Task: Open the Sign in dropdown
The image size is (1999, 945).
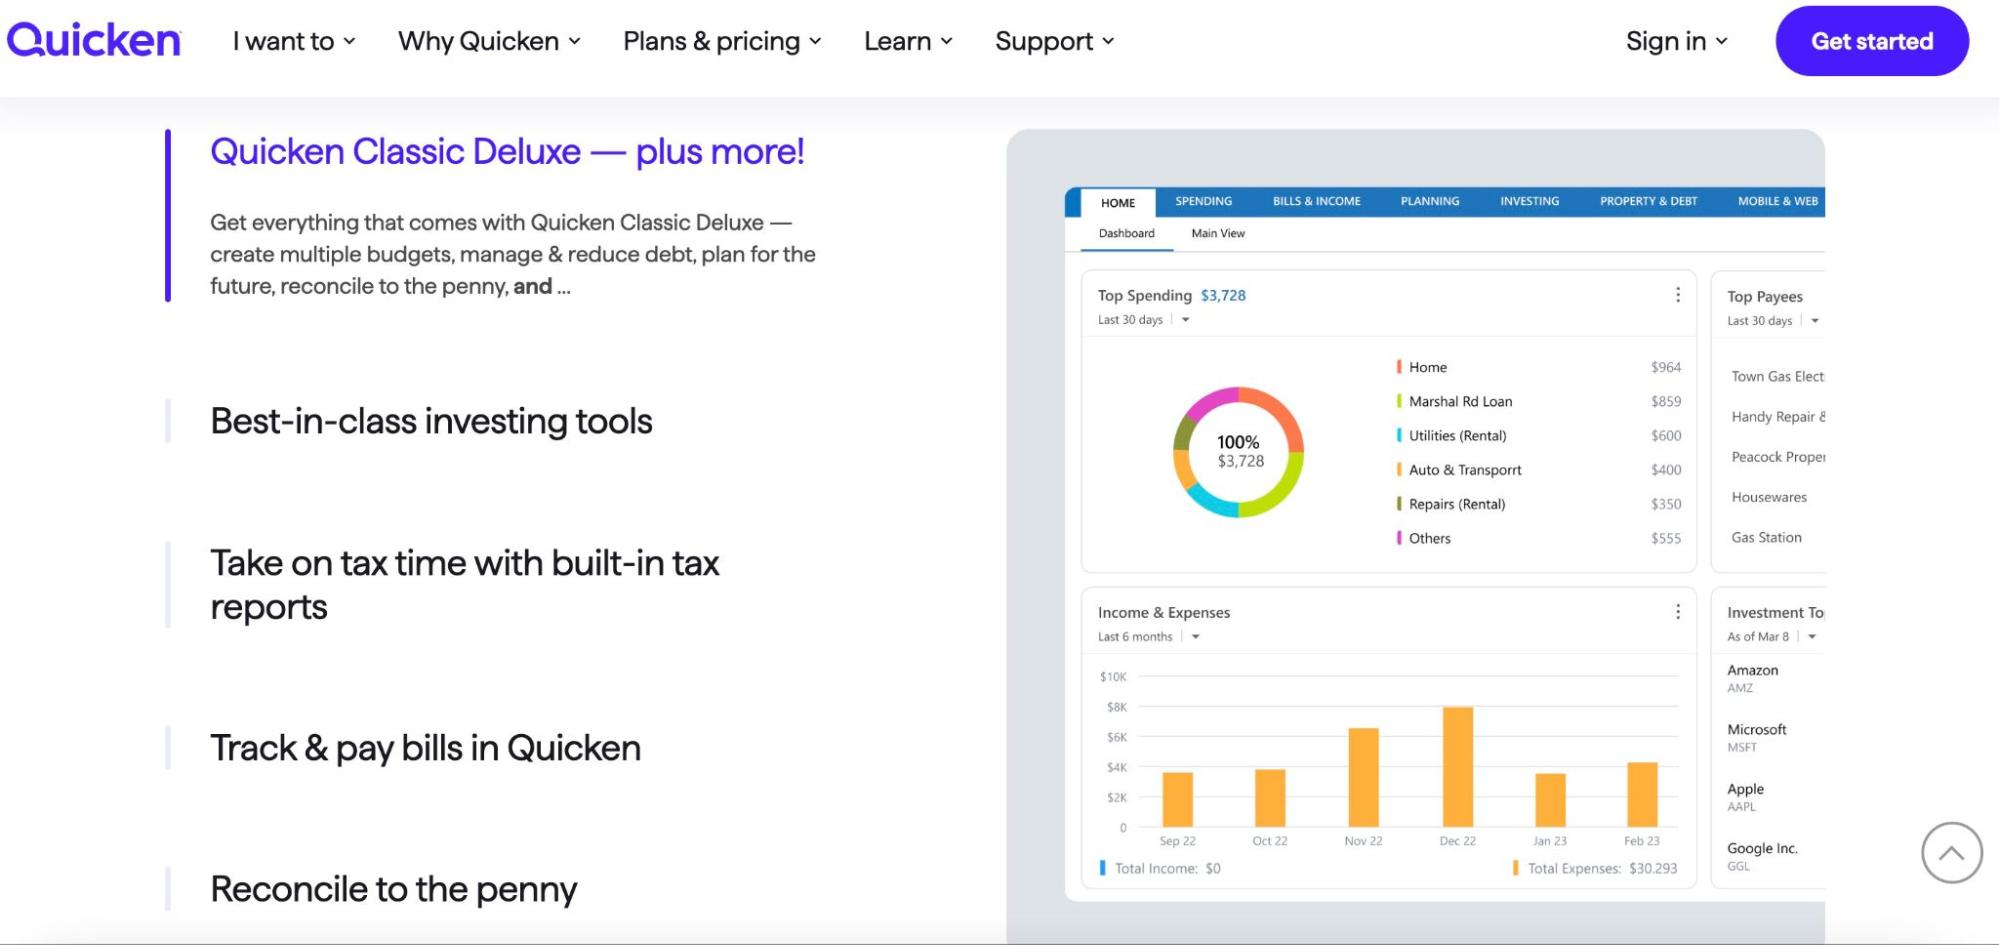Action: pos(1676,41)
